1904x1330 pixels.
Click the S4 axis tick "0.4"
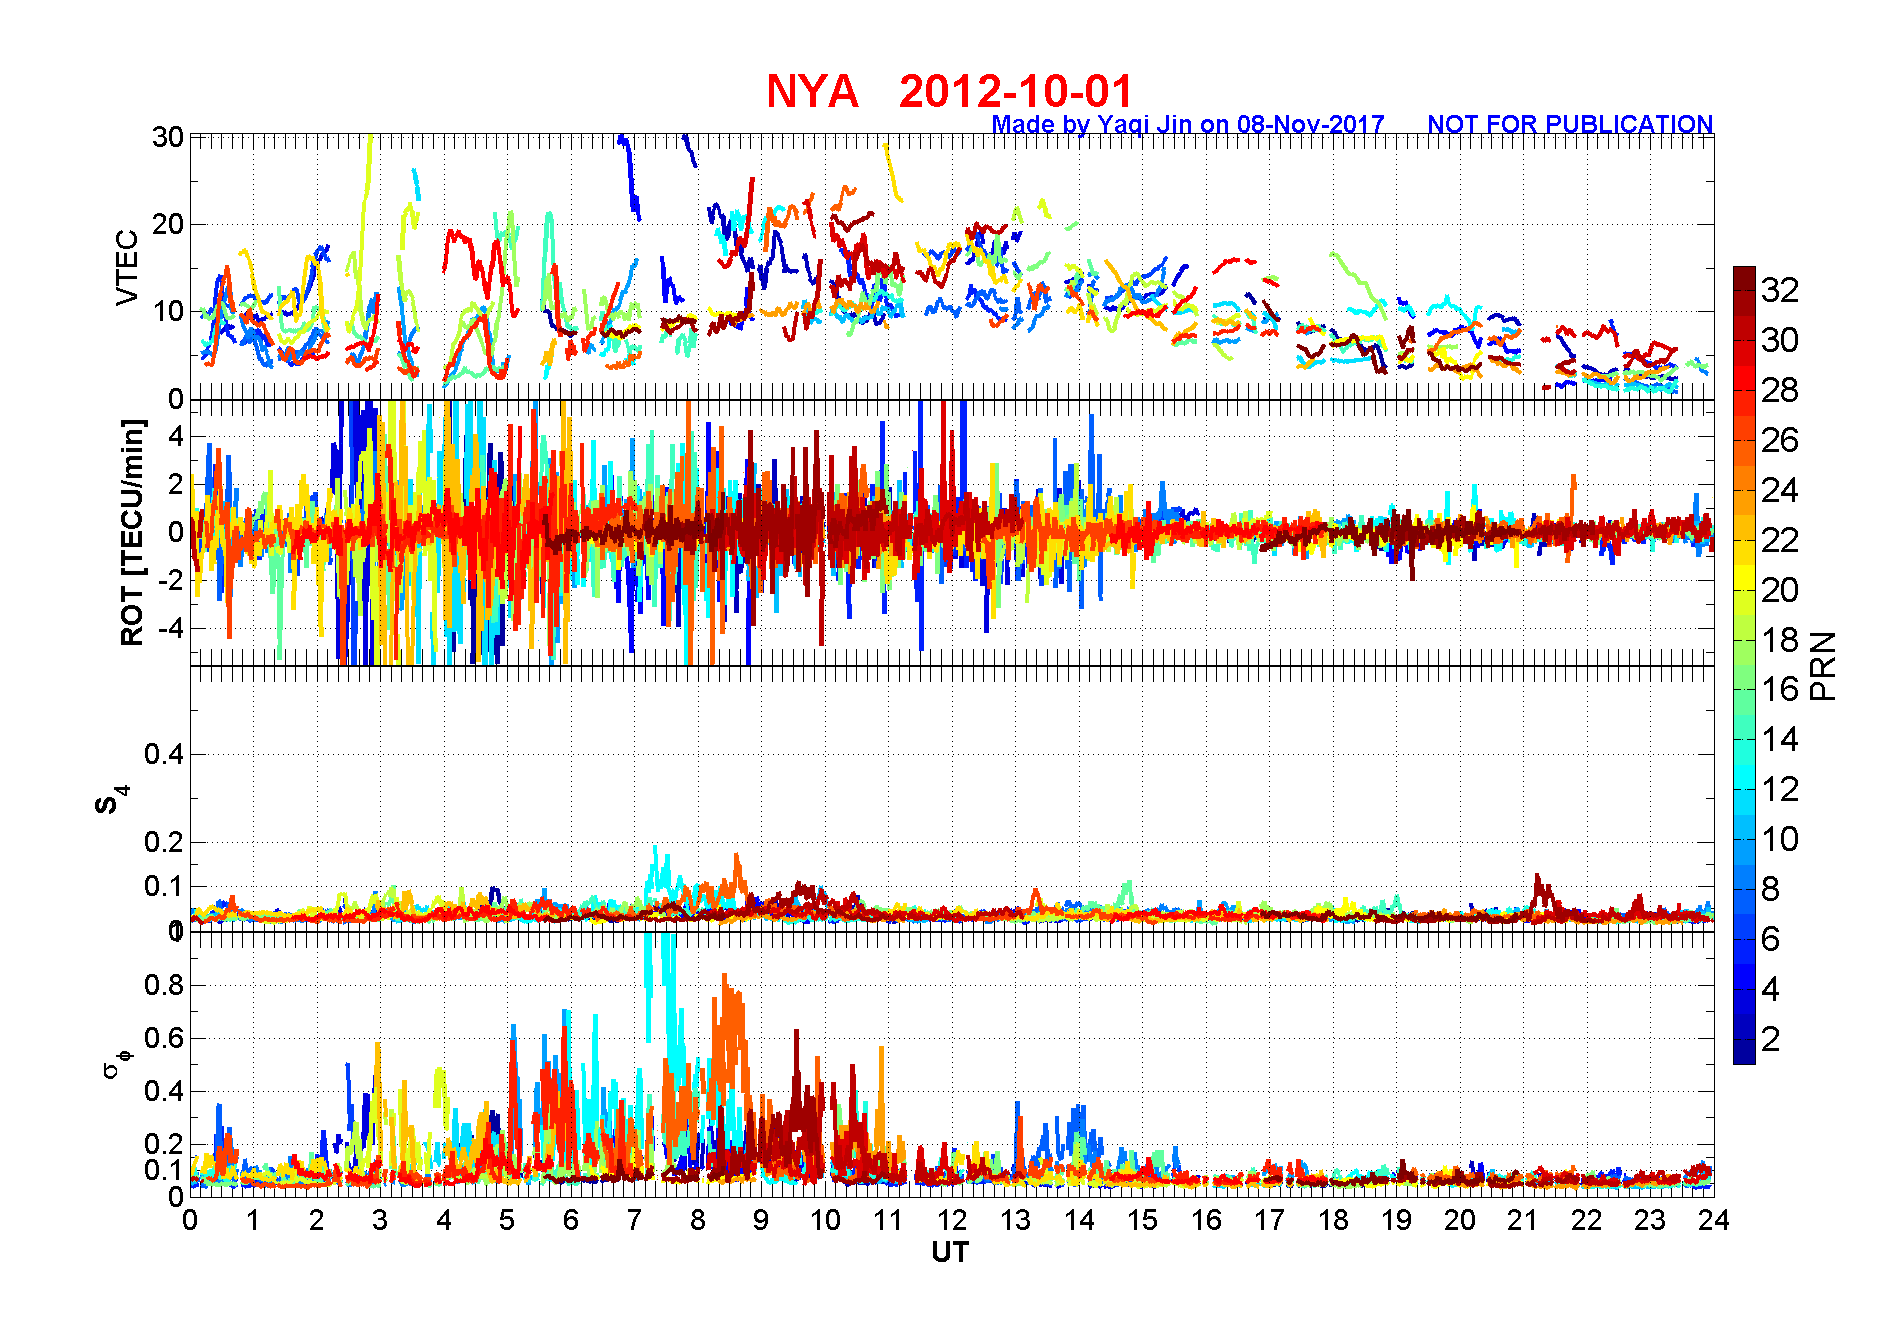(165, 755)
